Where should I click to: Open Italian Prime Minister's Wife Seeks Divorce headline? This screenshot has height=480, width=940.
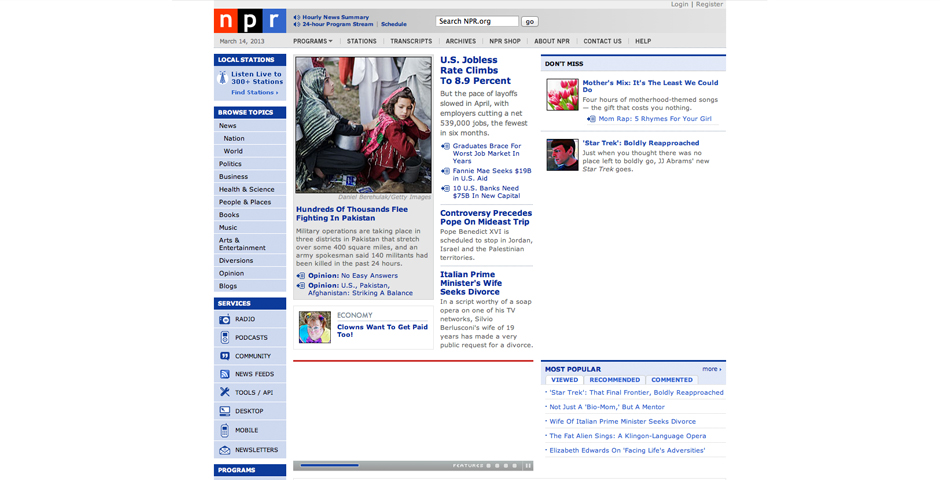(x=471, y=283)
